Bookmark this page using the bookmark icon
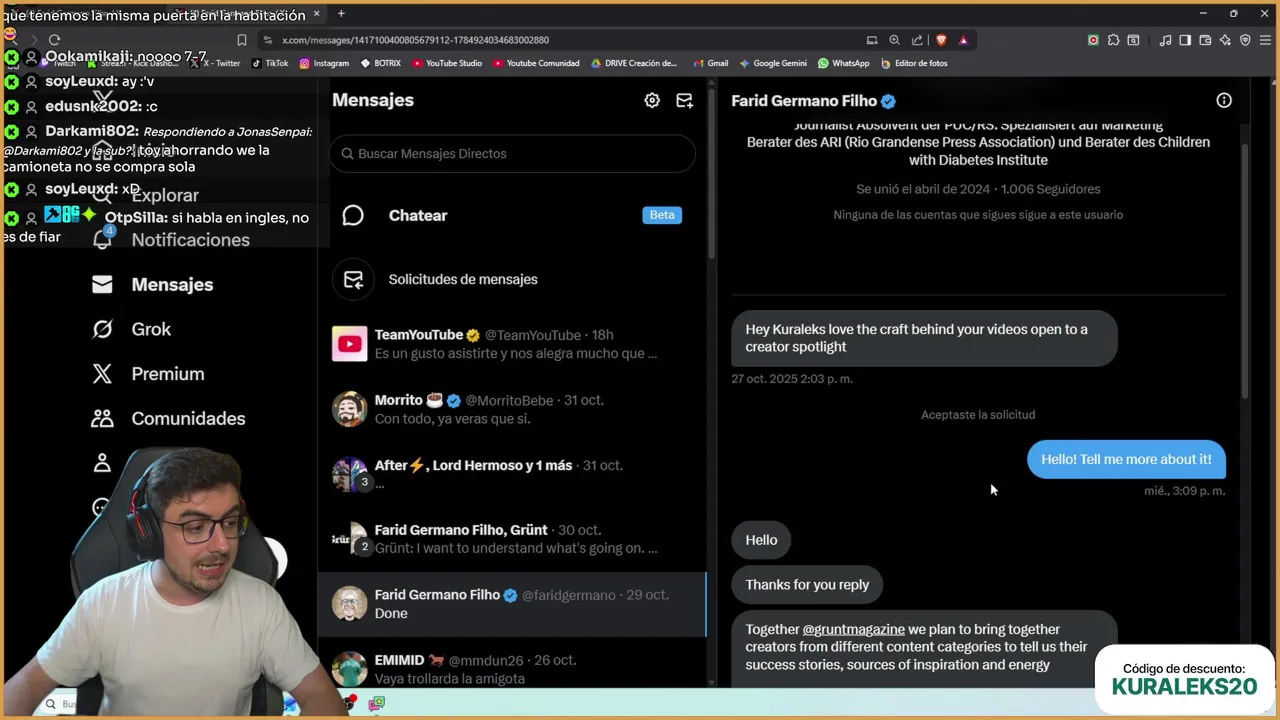1280x720 pixels. (242, 40)
